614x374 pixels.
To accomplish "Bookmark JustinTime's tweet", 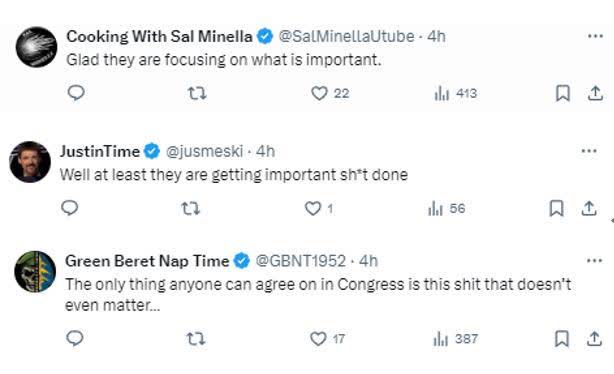I will tap(556, 208).
